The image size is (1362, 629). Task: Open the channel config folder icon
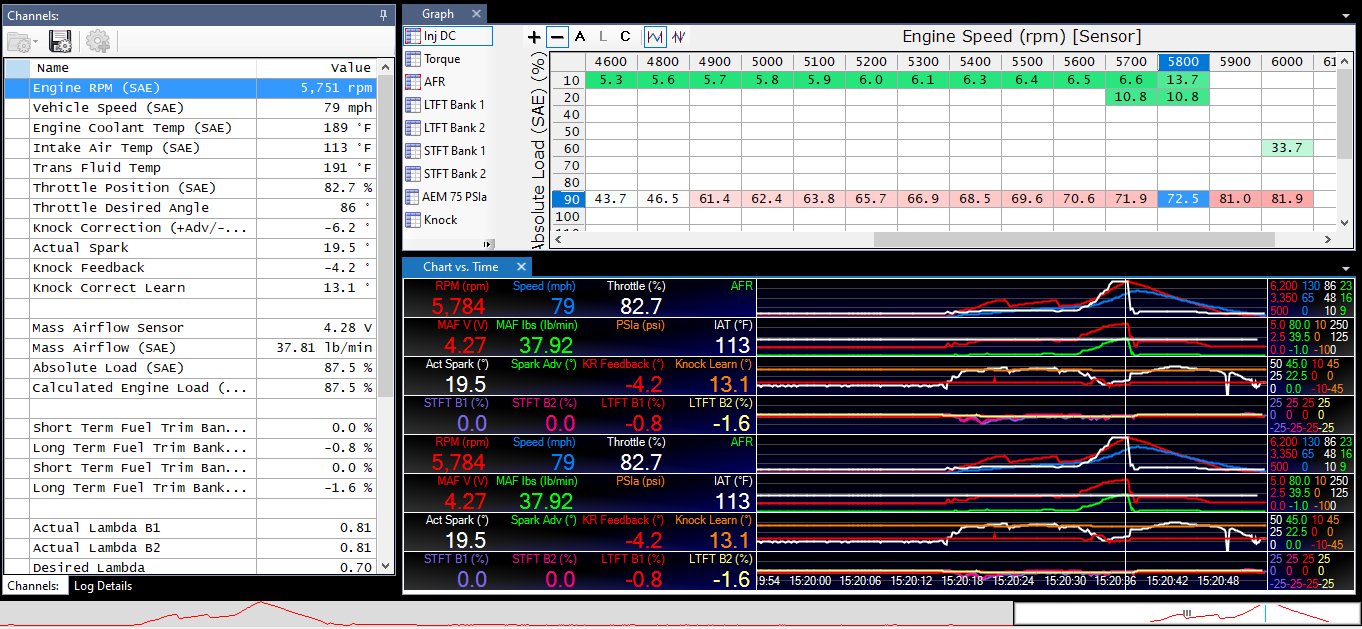click(22, 42)
